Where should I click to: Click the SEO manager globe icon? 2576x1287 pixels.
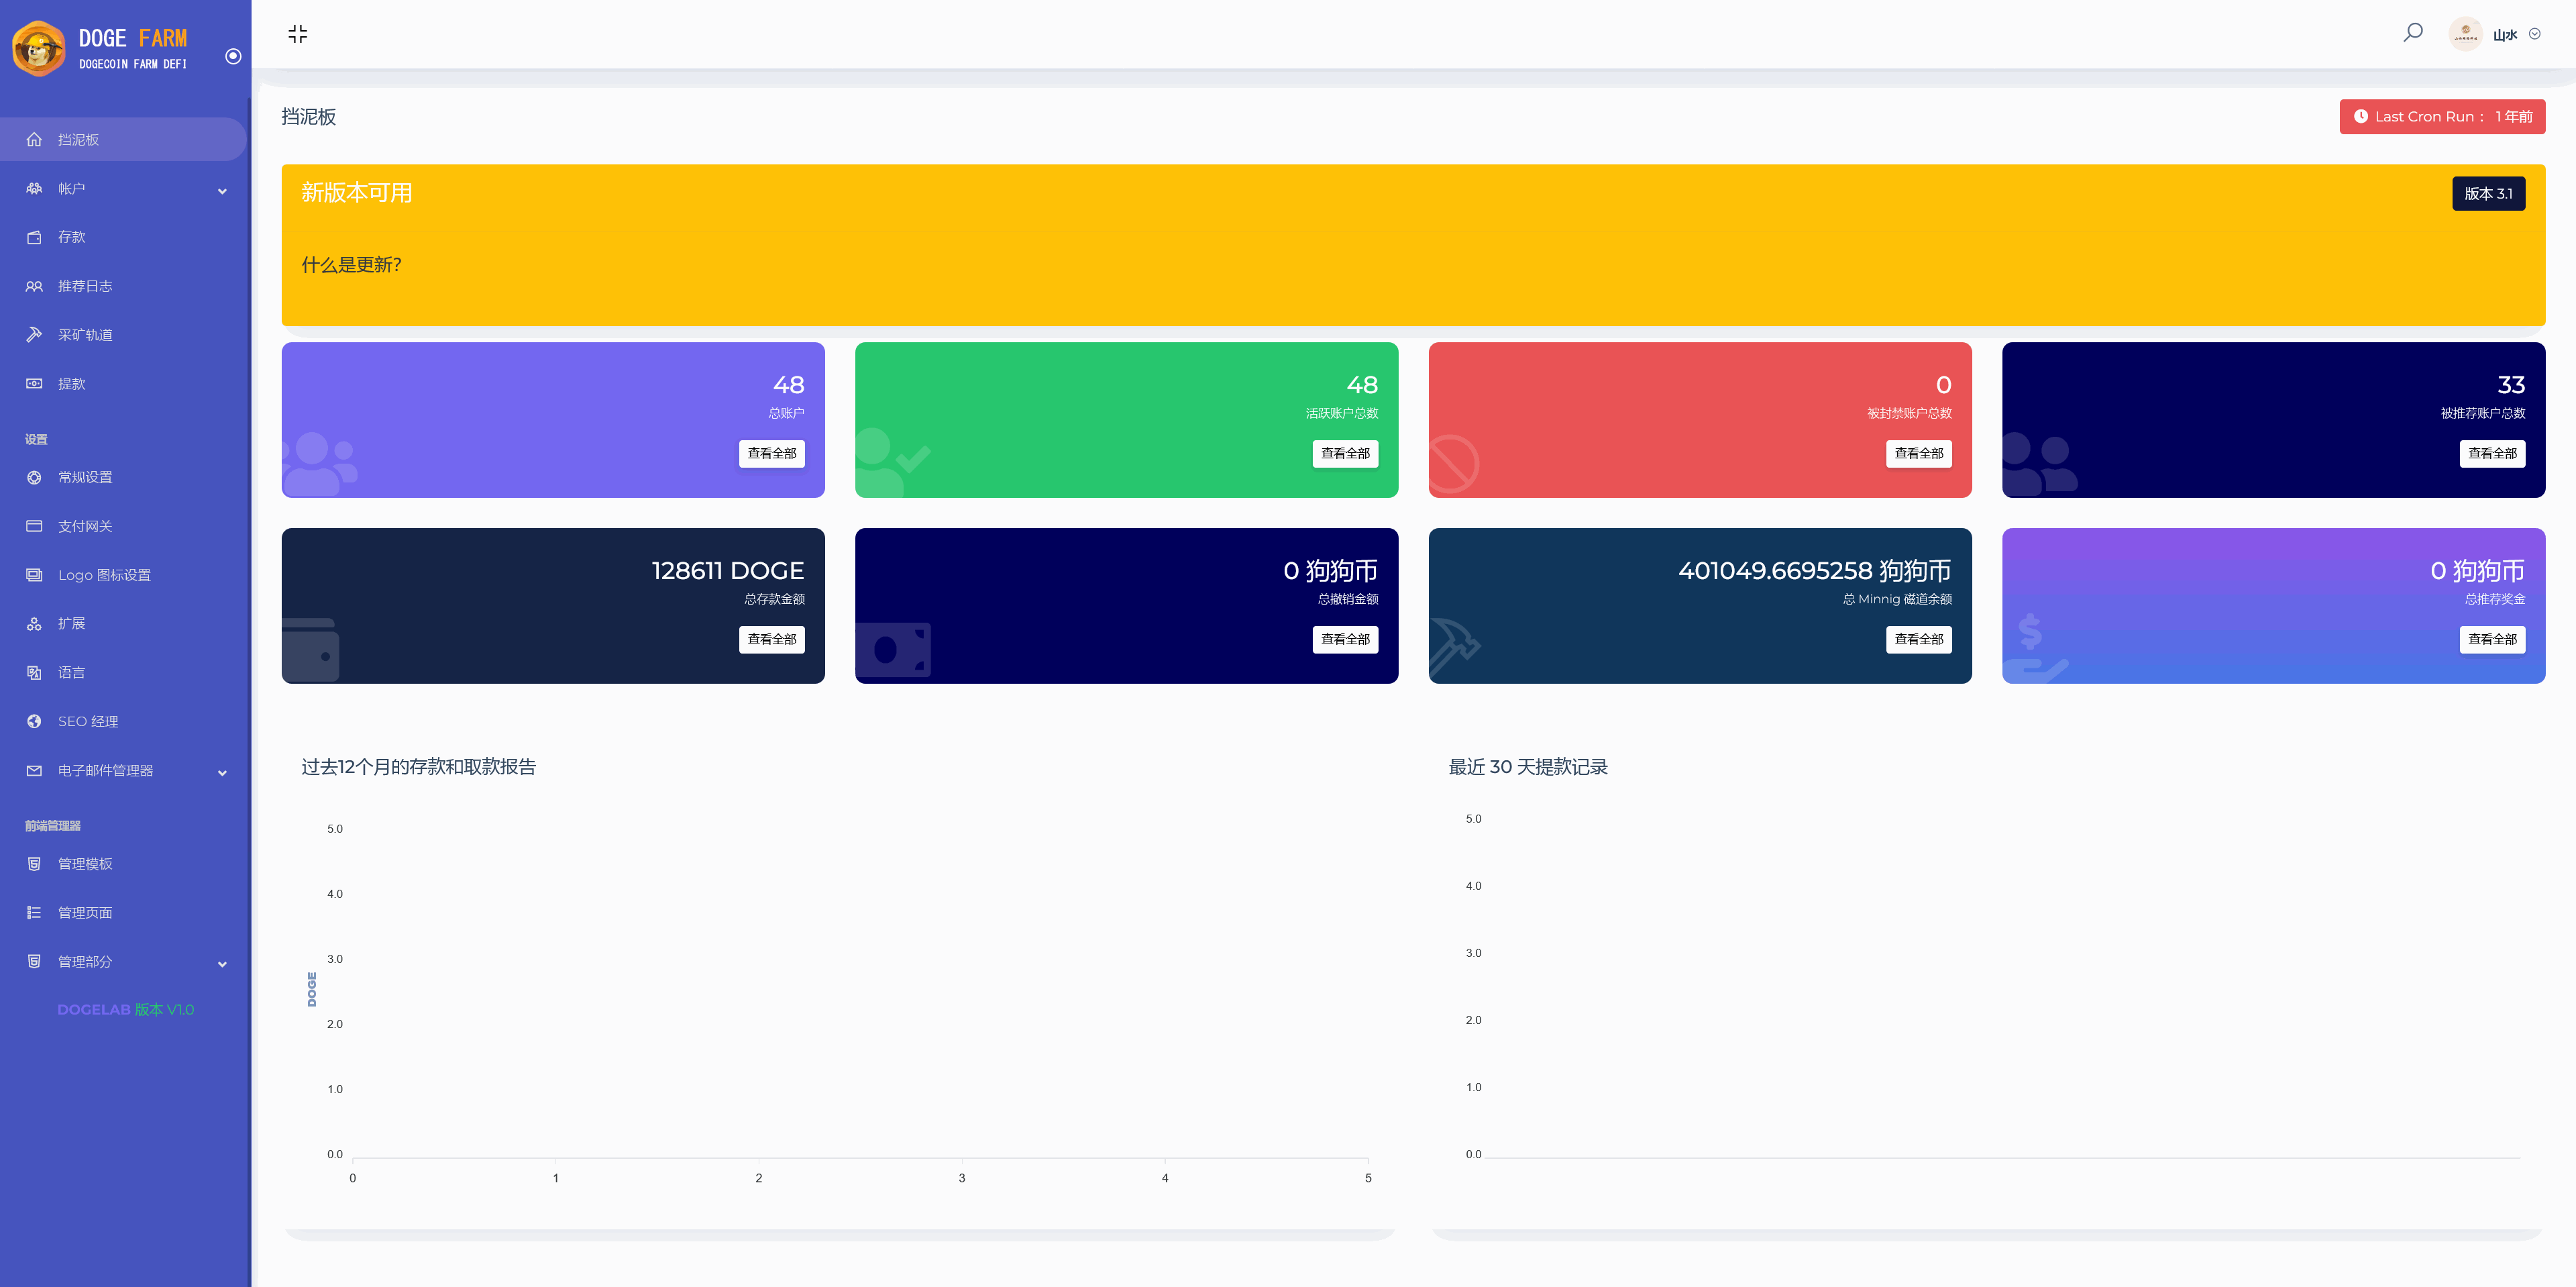pyautogui.click(x=34, y=721)
